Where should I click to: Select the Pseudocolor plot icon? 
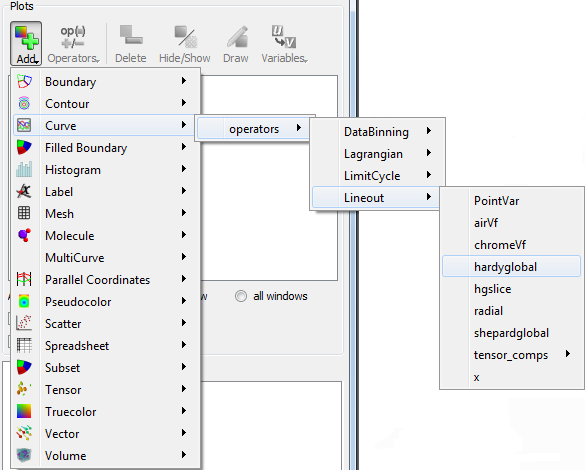tap(24, 301)
